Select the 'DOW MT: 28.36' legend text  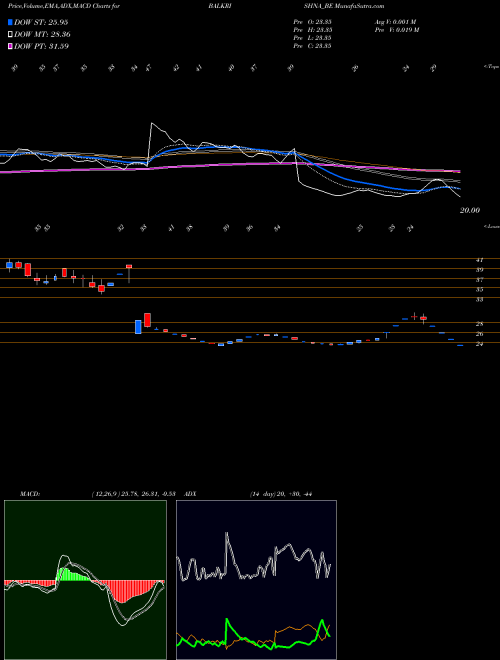(x=43, y=35)
